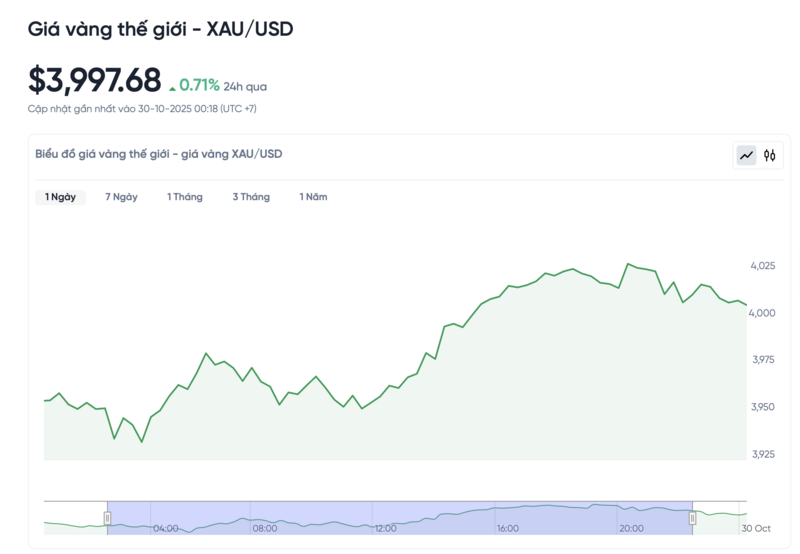This screenshot has width=800, height=554.
Task: Click the 30 Oct label on navigator
Action: pyautogui.click(x=755, y=528)
